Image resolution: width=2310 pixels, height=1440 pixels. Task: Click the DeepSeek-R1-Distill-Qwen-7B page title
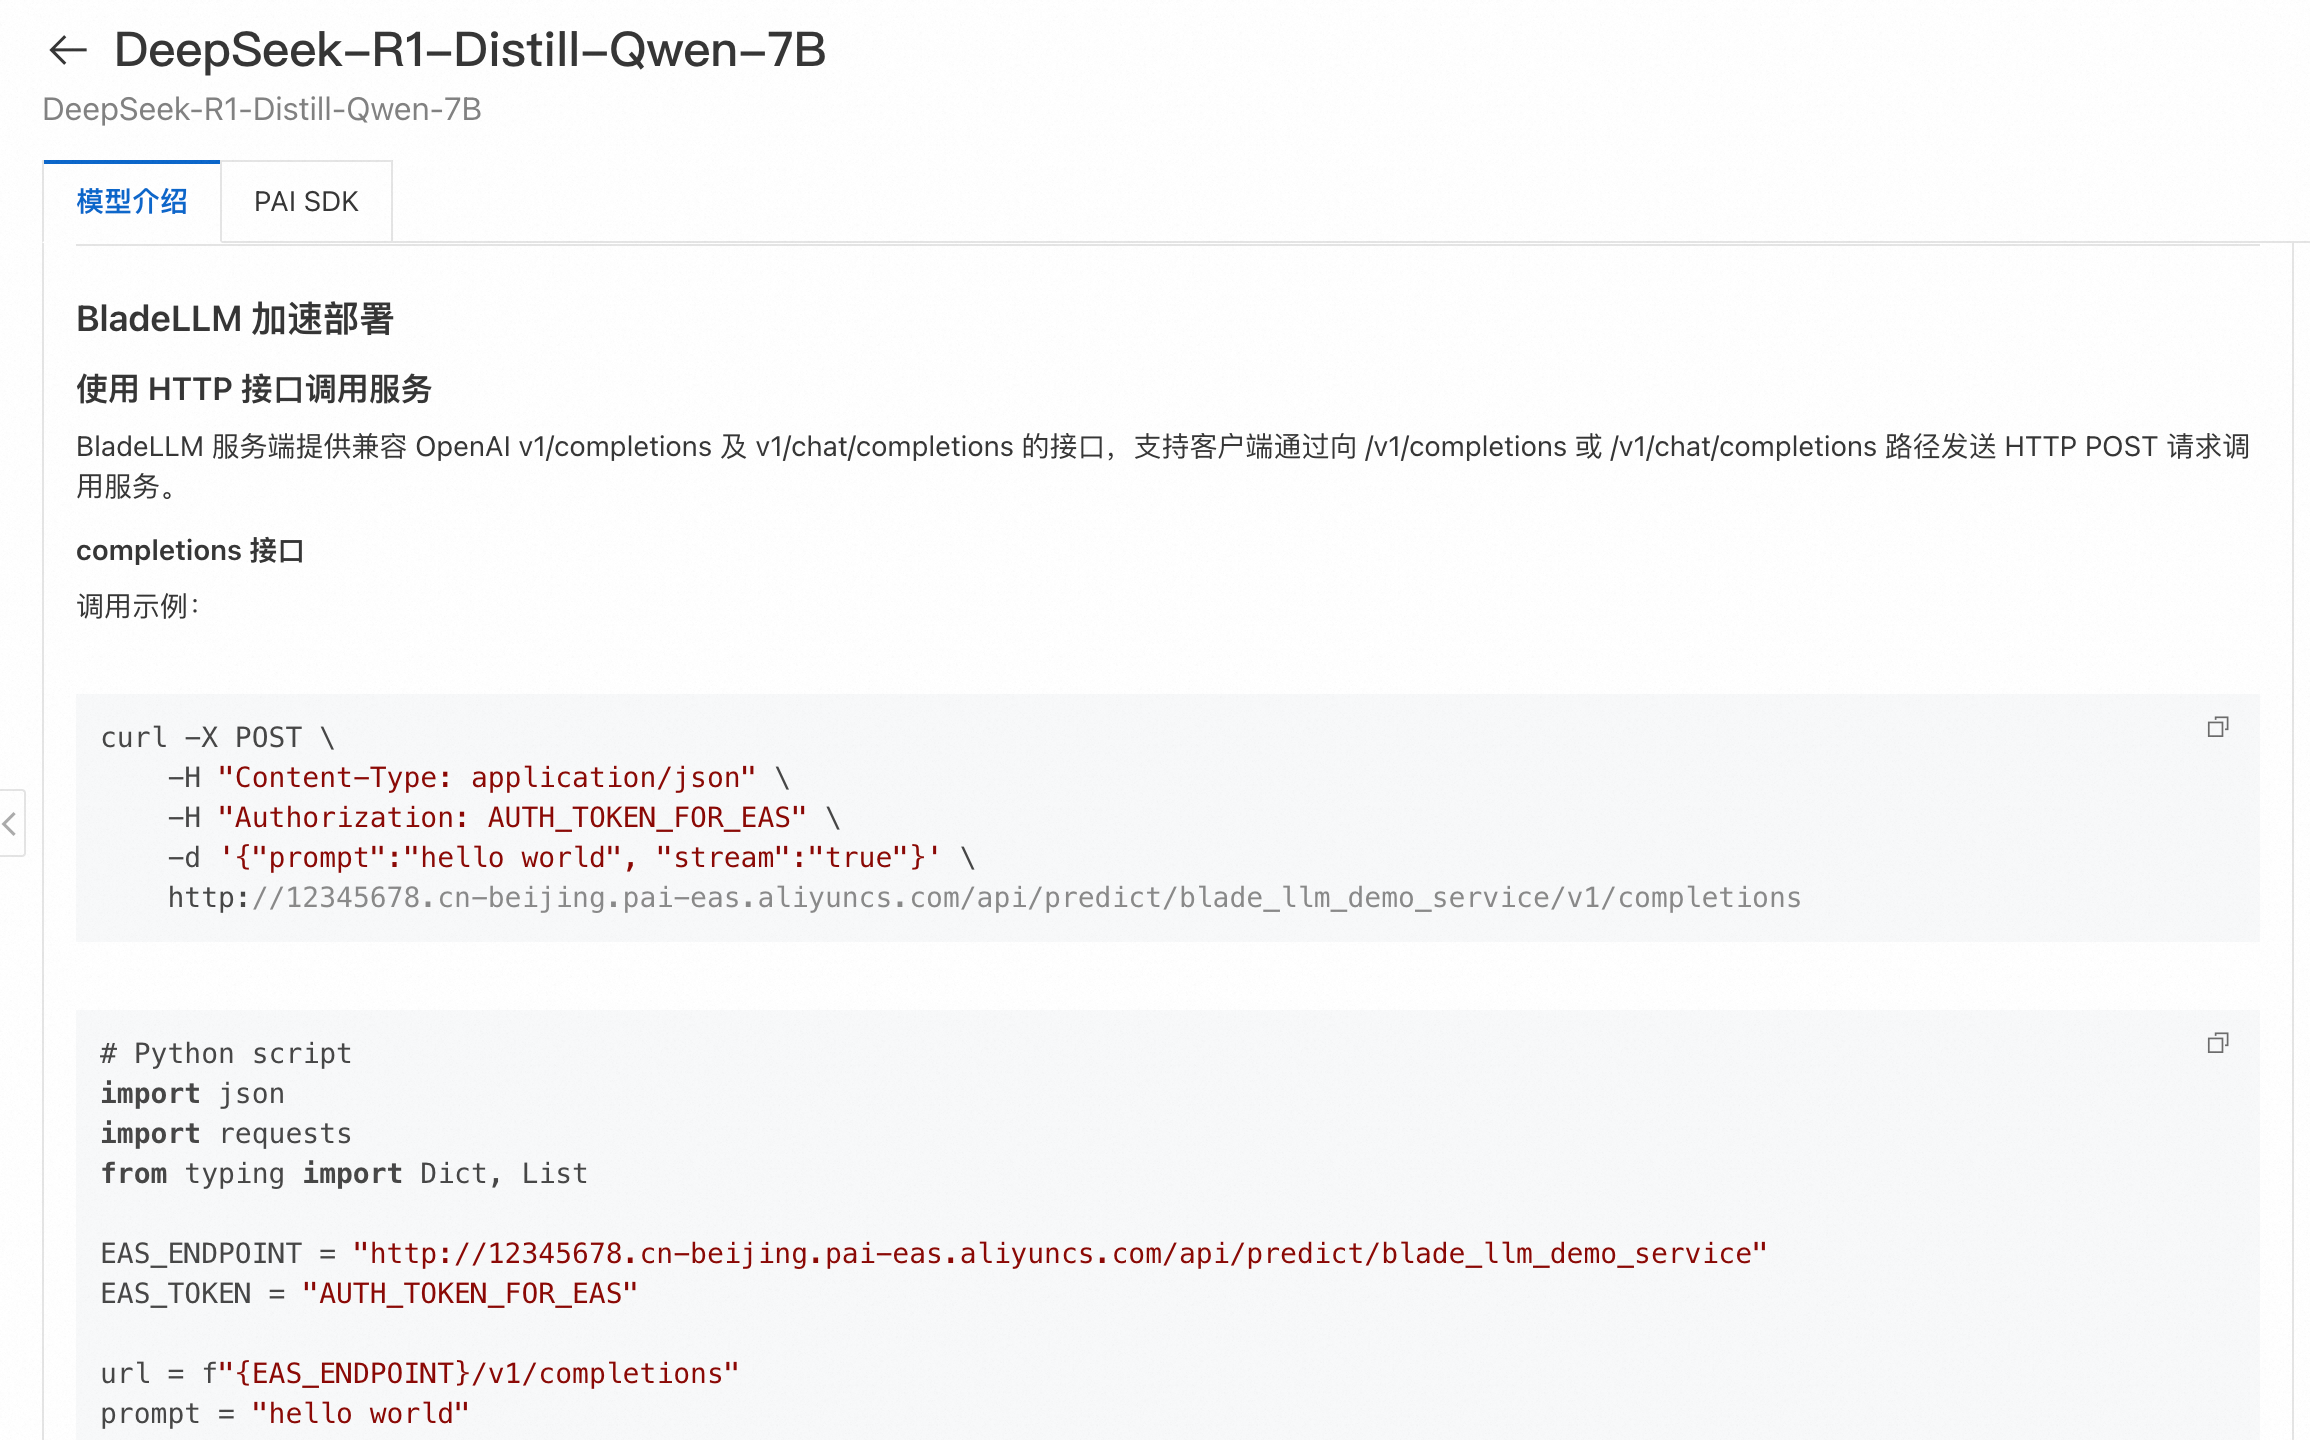pyautogui.click(x=470, y=50)
